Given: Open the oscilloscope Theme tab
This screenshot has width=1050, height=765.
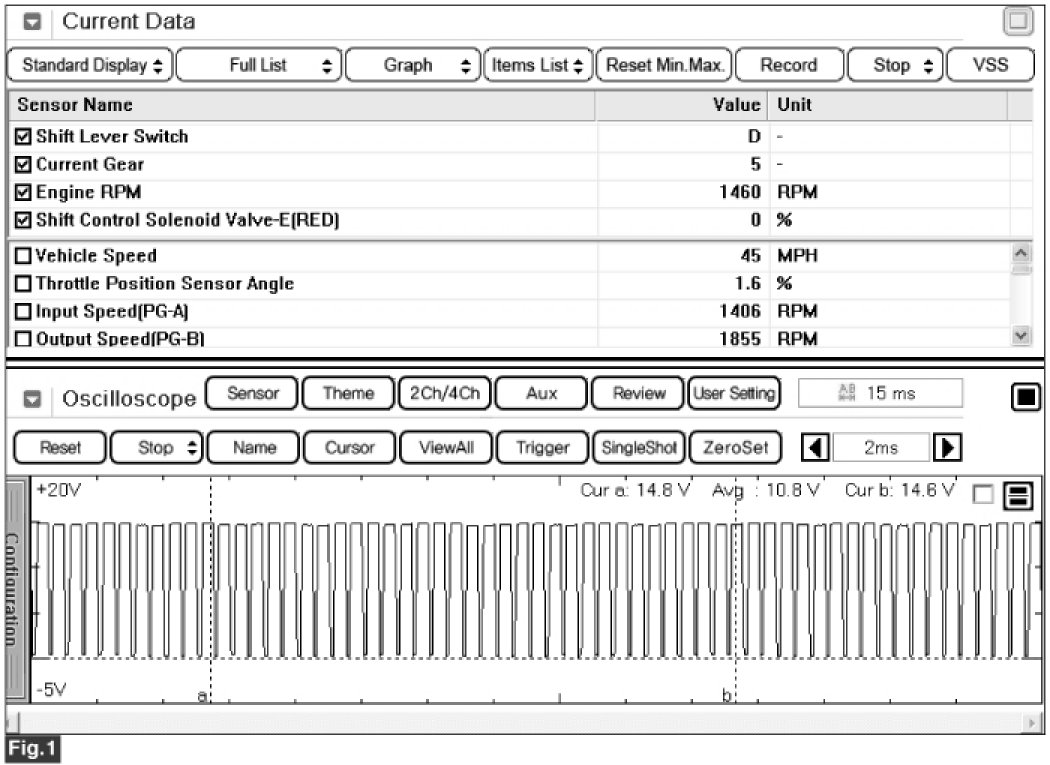Looking at the screenshot, I should coord(348,393).
